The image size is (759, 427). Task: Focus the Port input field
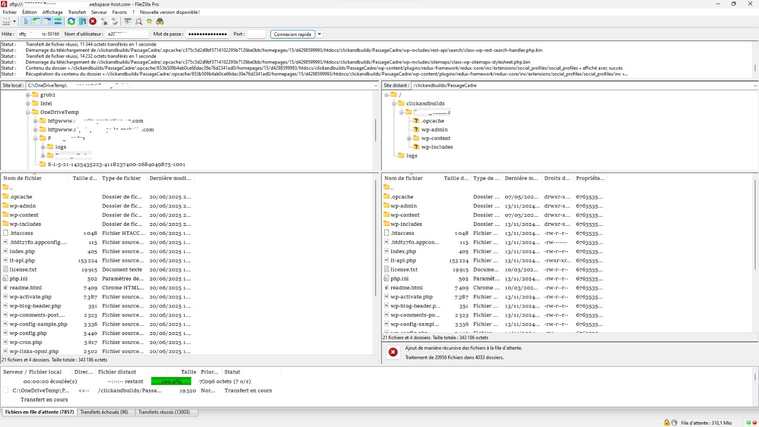click(x=256, y=34)
